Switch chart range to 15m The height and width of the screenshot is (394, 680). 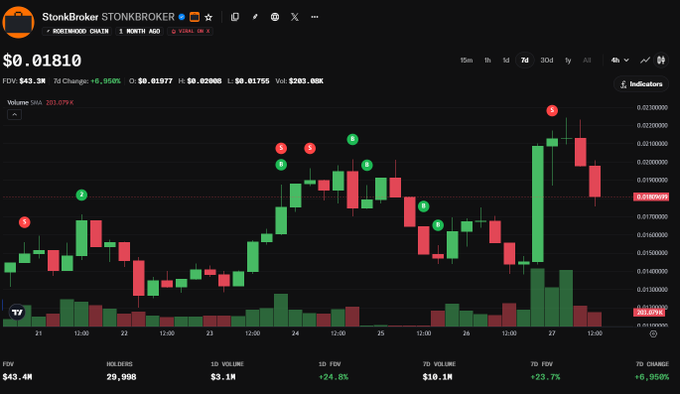[466, 60]
